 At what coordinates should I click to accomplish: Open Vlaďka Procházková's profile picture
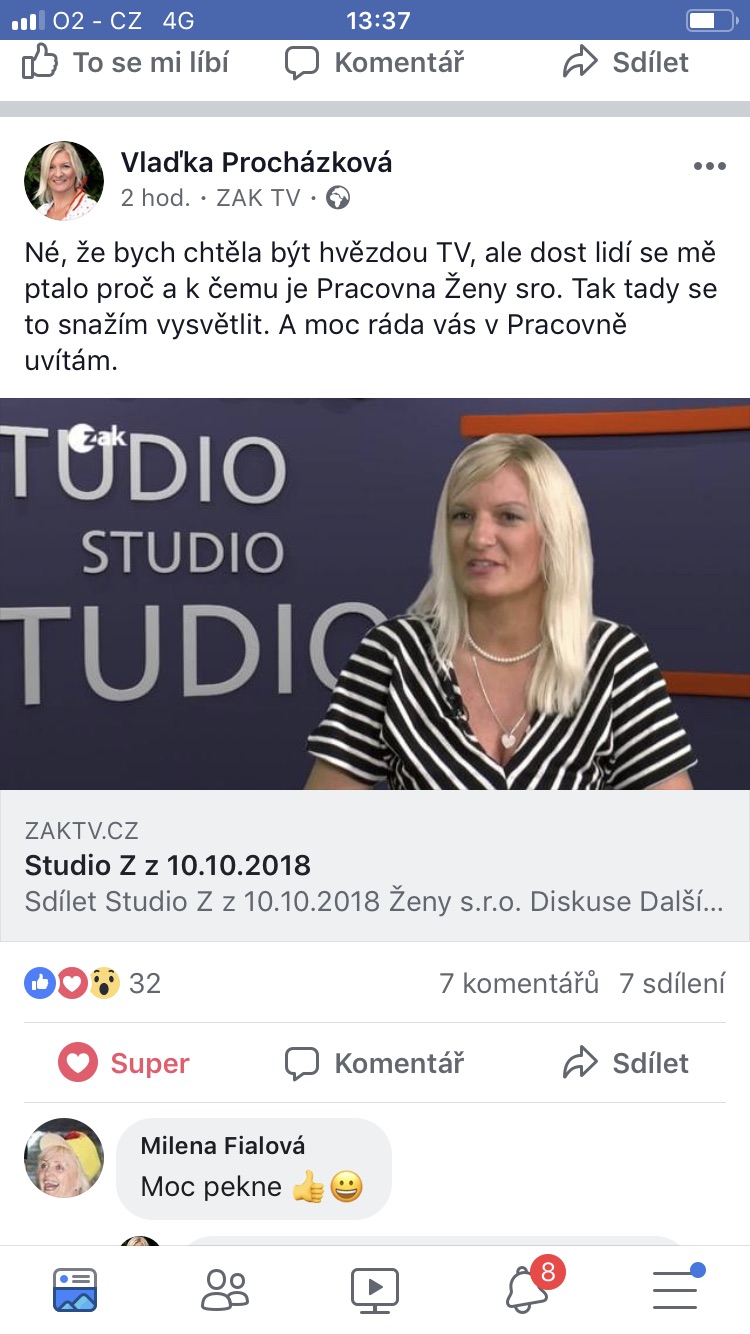(64, 180)
